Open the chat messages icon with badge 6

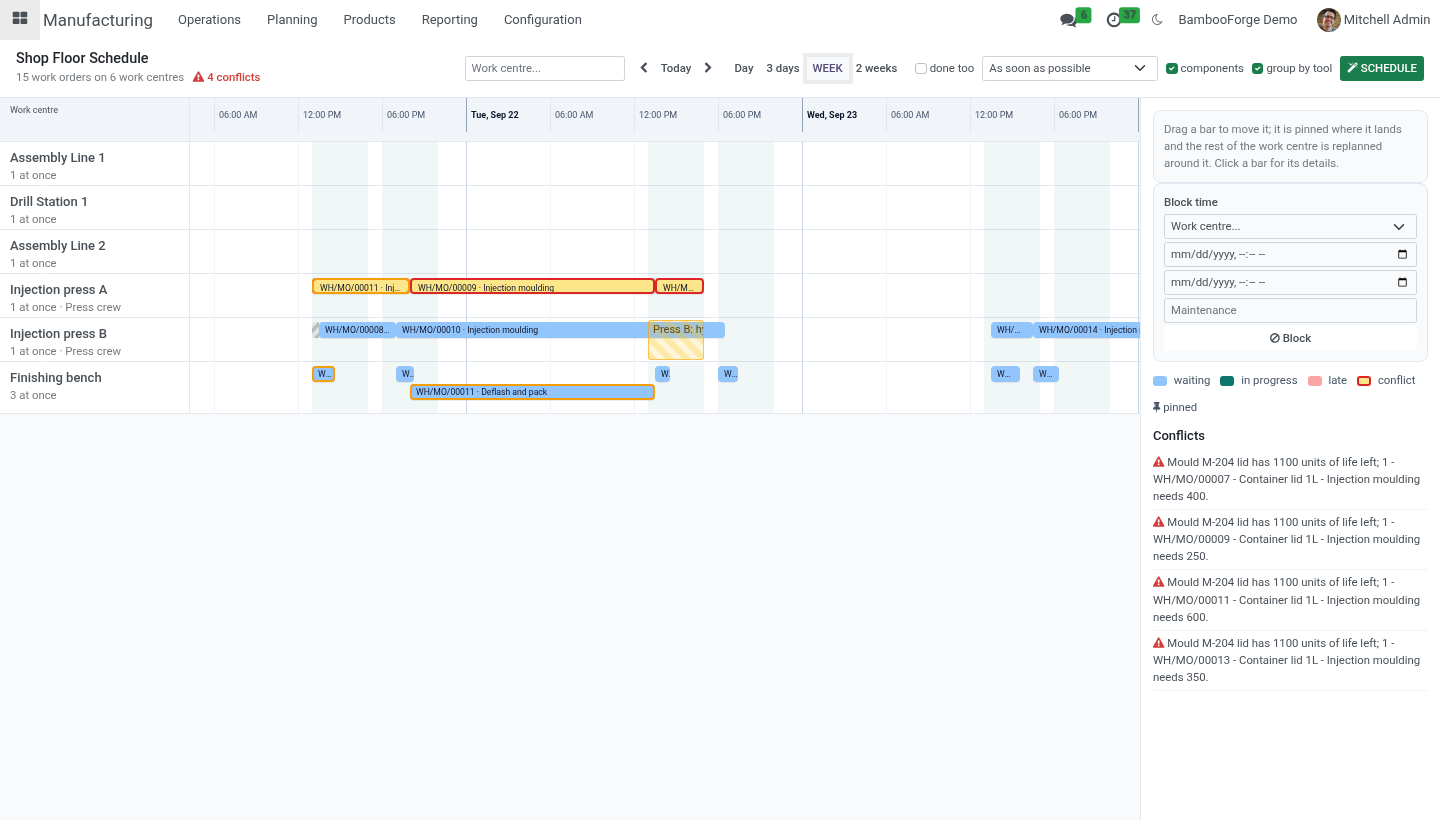tap(1068, 20)
